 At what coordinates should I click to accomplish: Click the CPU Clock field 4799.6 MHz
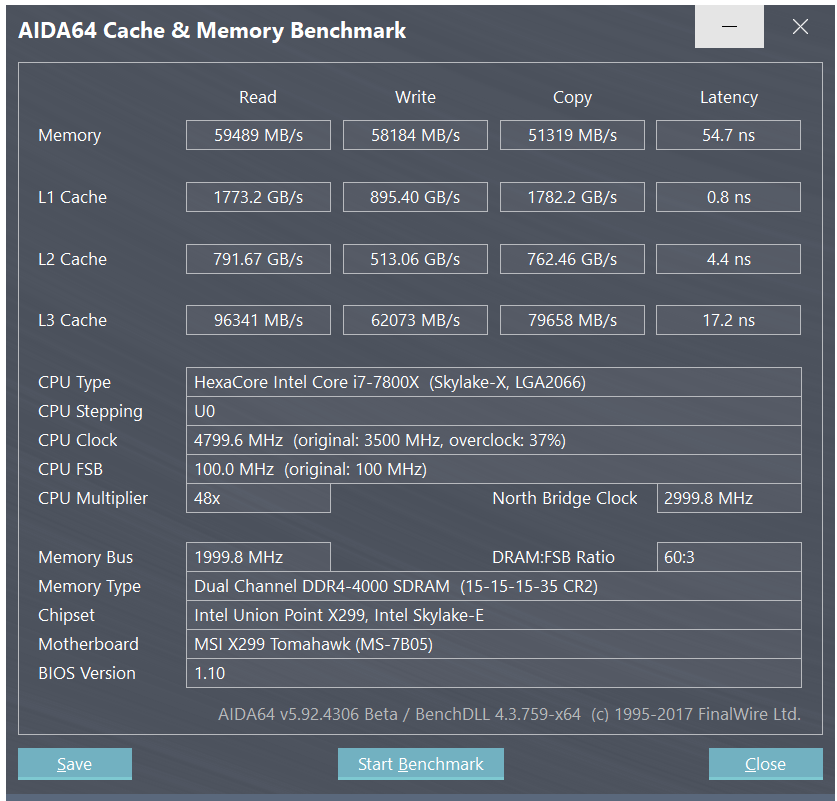pyautogui.click(x=494, y=440)
